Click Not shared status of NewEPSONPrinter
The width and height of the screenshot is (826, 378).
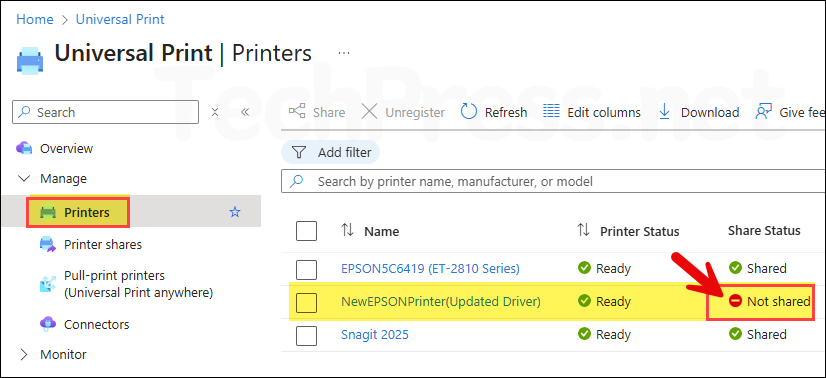click(770, 302)
